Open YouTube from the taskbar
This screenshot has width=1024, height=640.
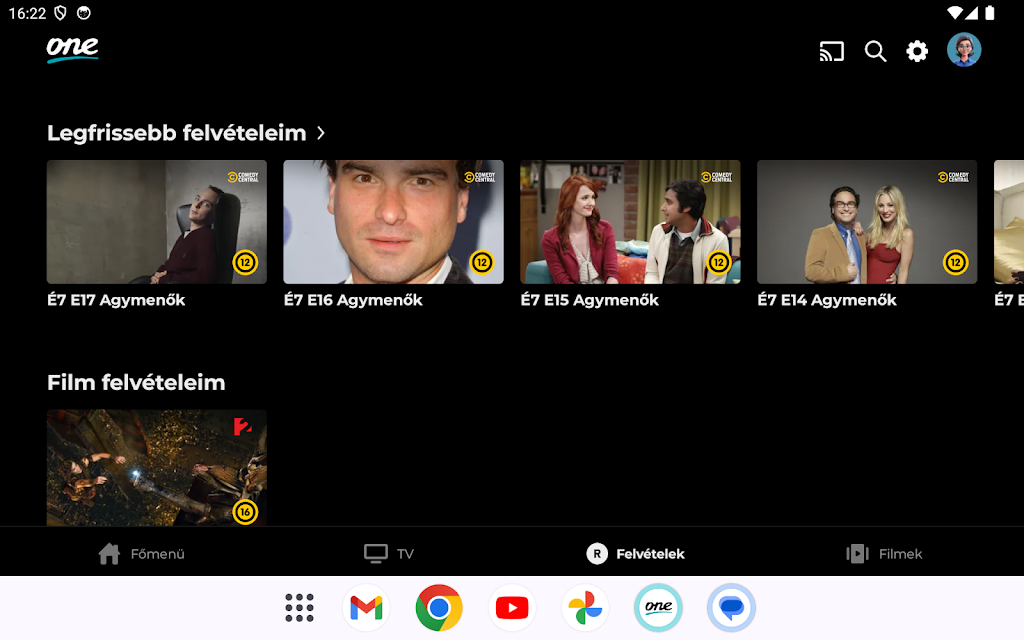click(x=512, y=607)
